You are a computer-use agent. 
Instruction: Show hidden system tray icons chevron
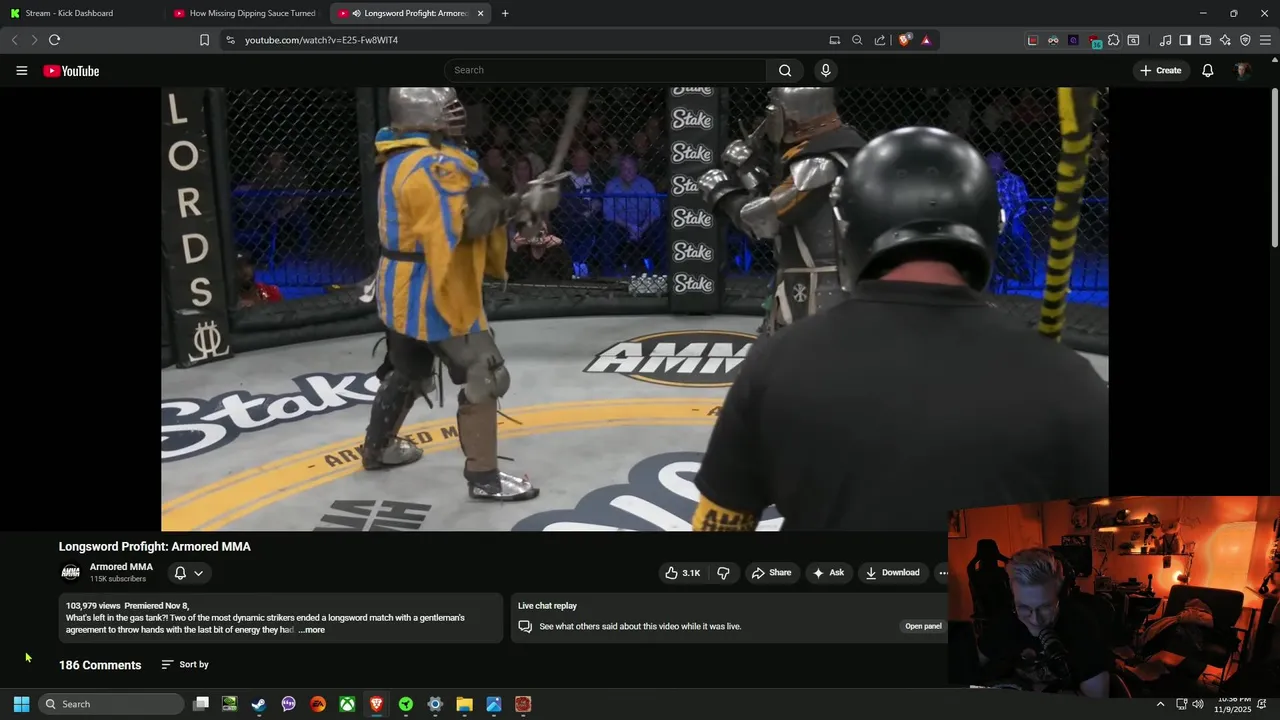coord(1160,704)
